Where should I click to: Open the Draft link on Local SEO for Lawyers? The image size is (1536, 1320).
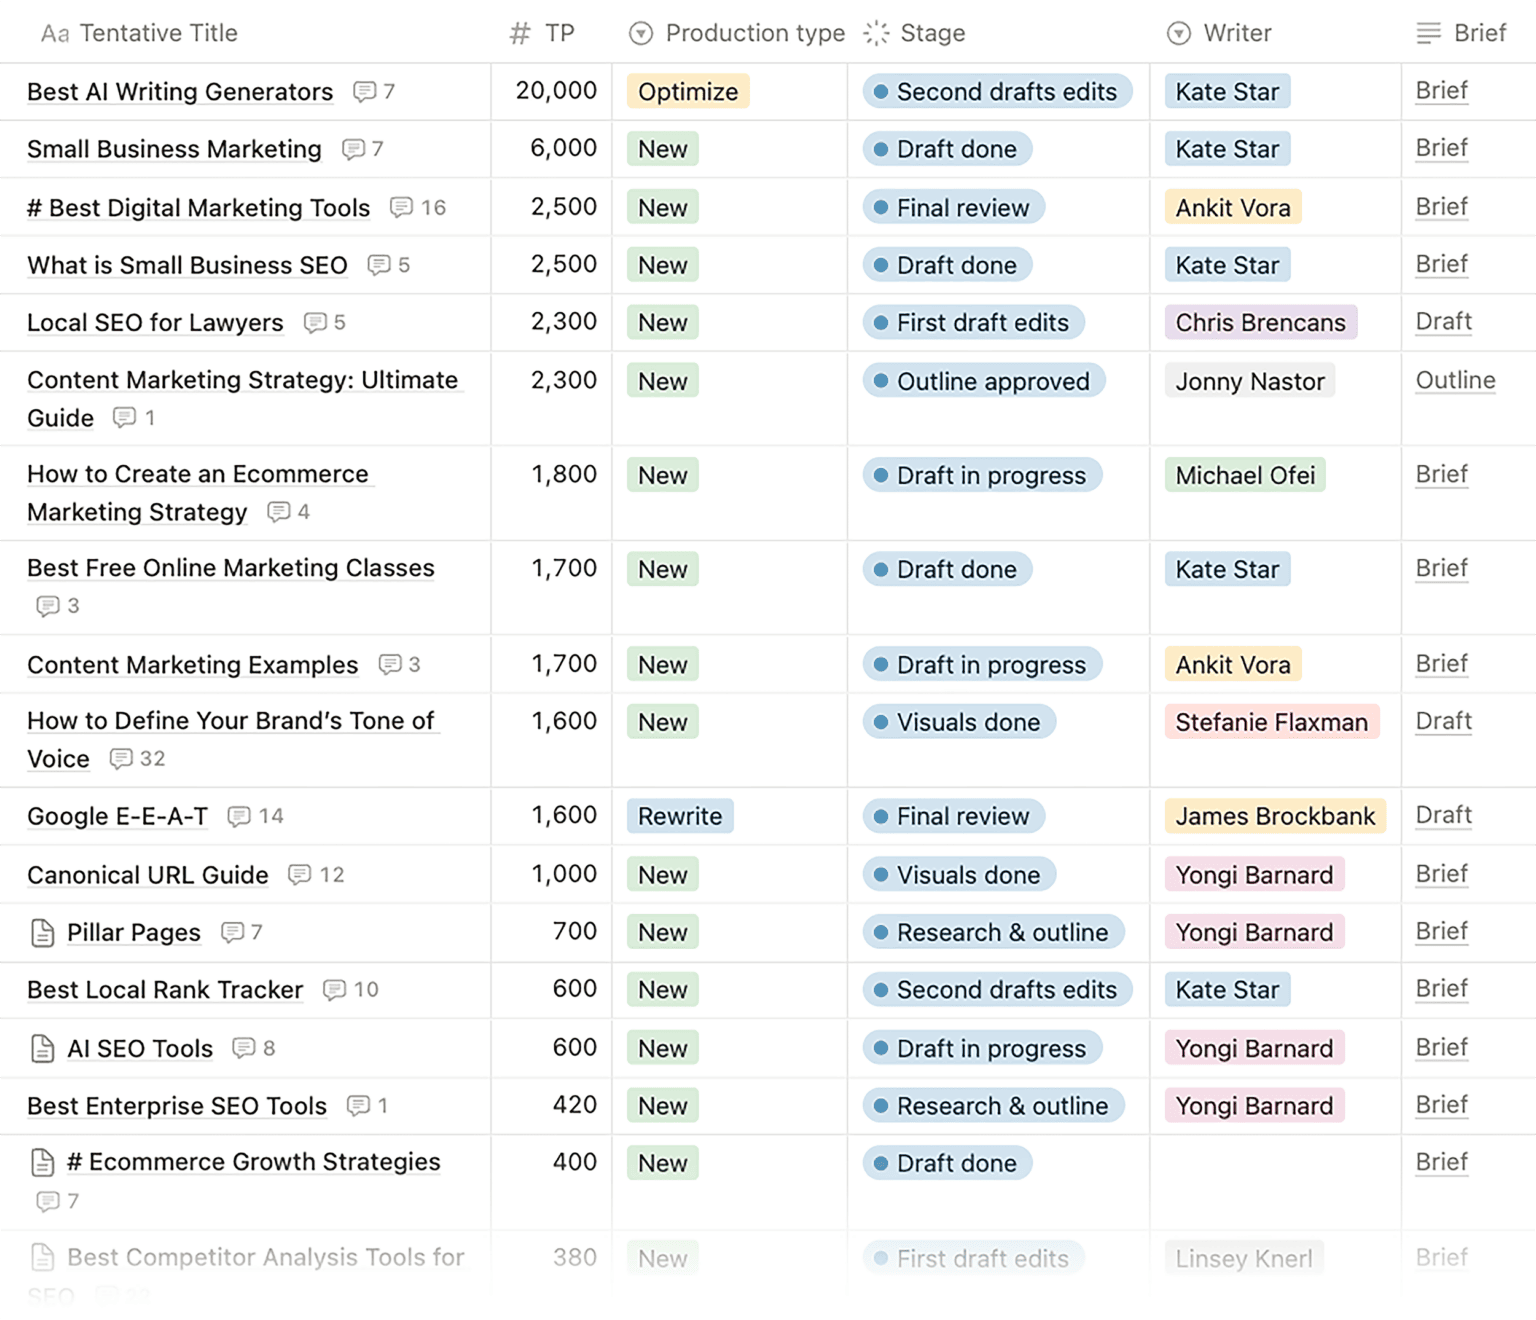coord(1443,322)
